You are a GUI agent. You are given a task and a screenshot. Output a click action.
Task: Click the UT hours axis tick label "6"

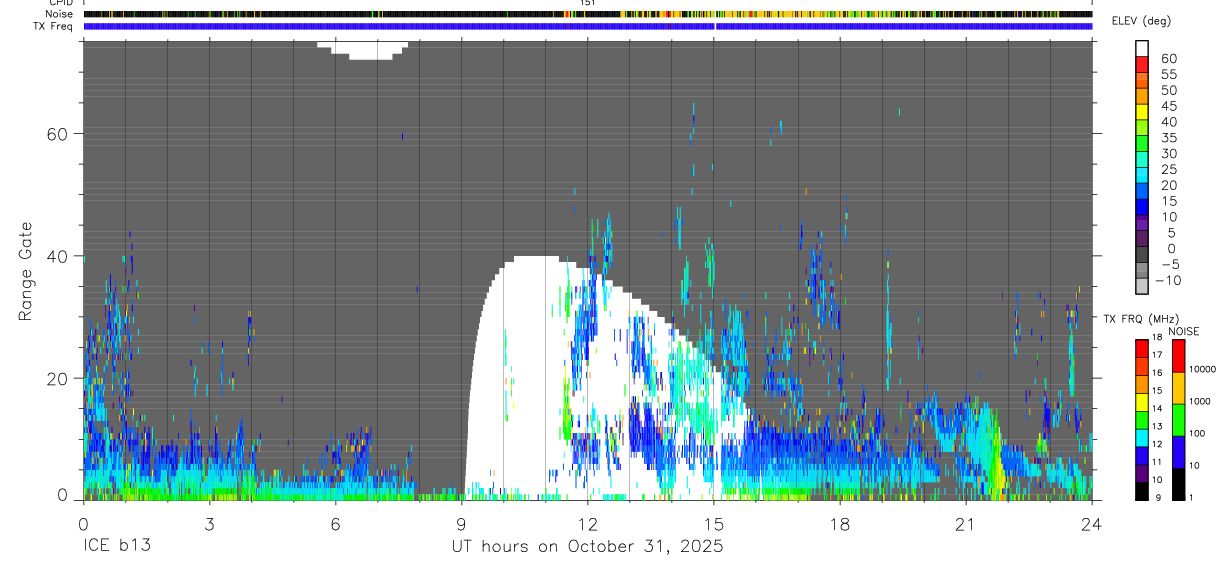tap(335, 525)
